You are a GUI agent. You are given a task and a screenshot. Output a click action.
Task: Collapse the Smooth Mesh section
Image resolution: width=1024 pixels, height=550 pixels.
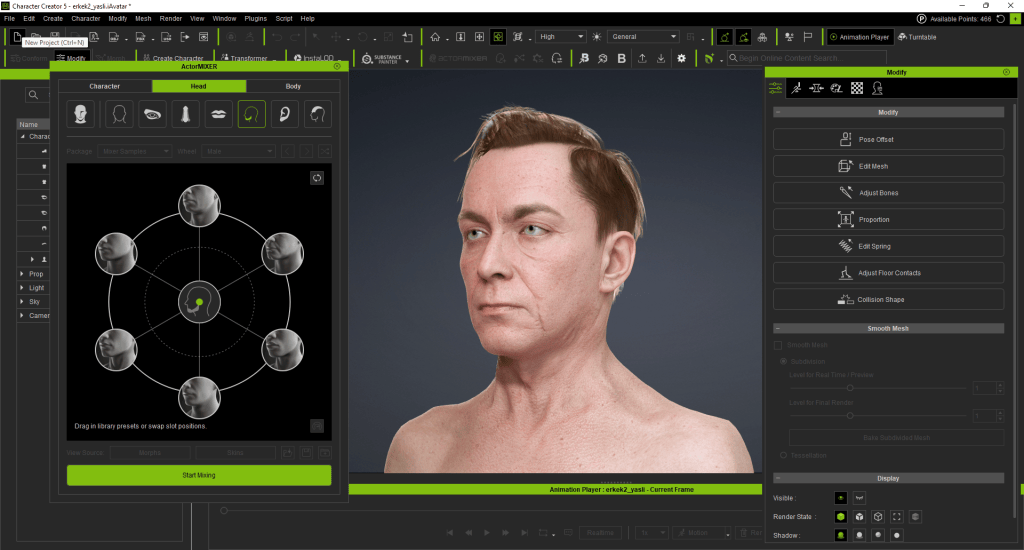click(778, 329)
